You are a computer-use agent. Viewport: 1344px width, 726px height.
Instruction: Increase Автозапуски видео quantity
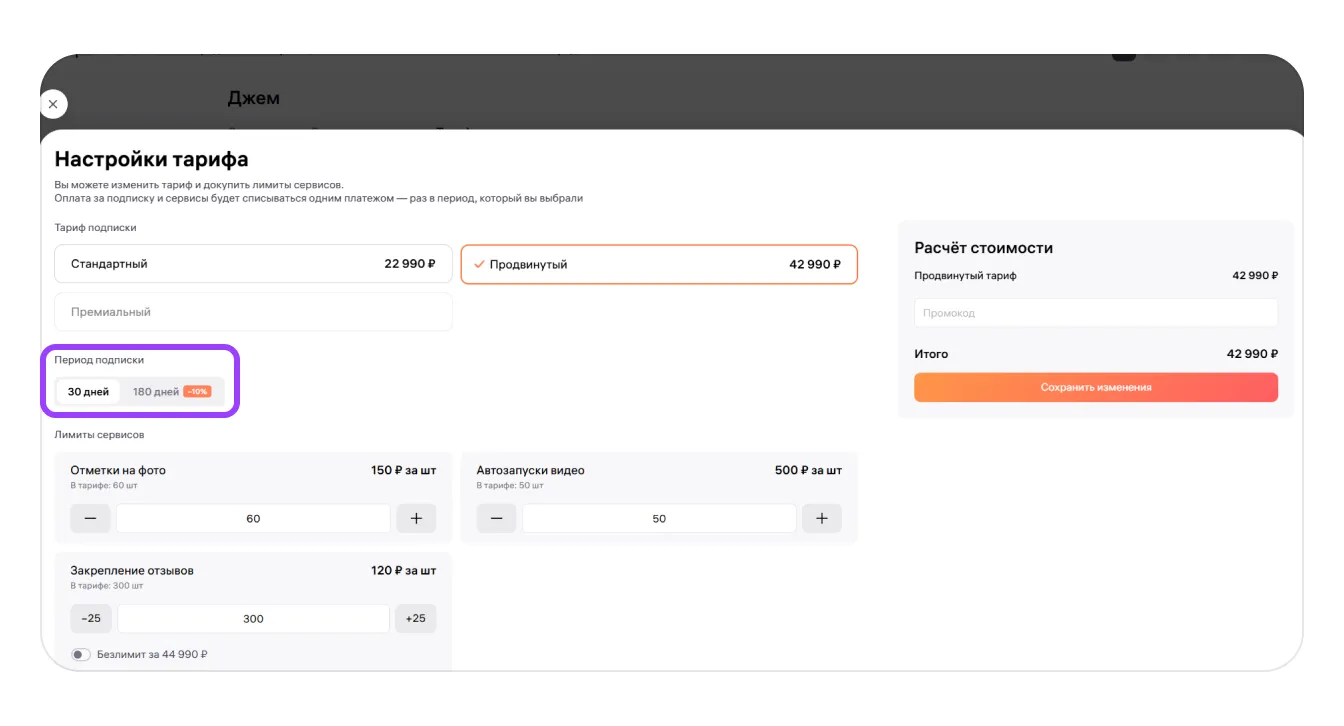pyautogui.click(x=822, y=518)
